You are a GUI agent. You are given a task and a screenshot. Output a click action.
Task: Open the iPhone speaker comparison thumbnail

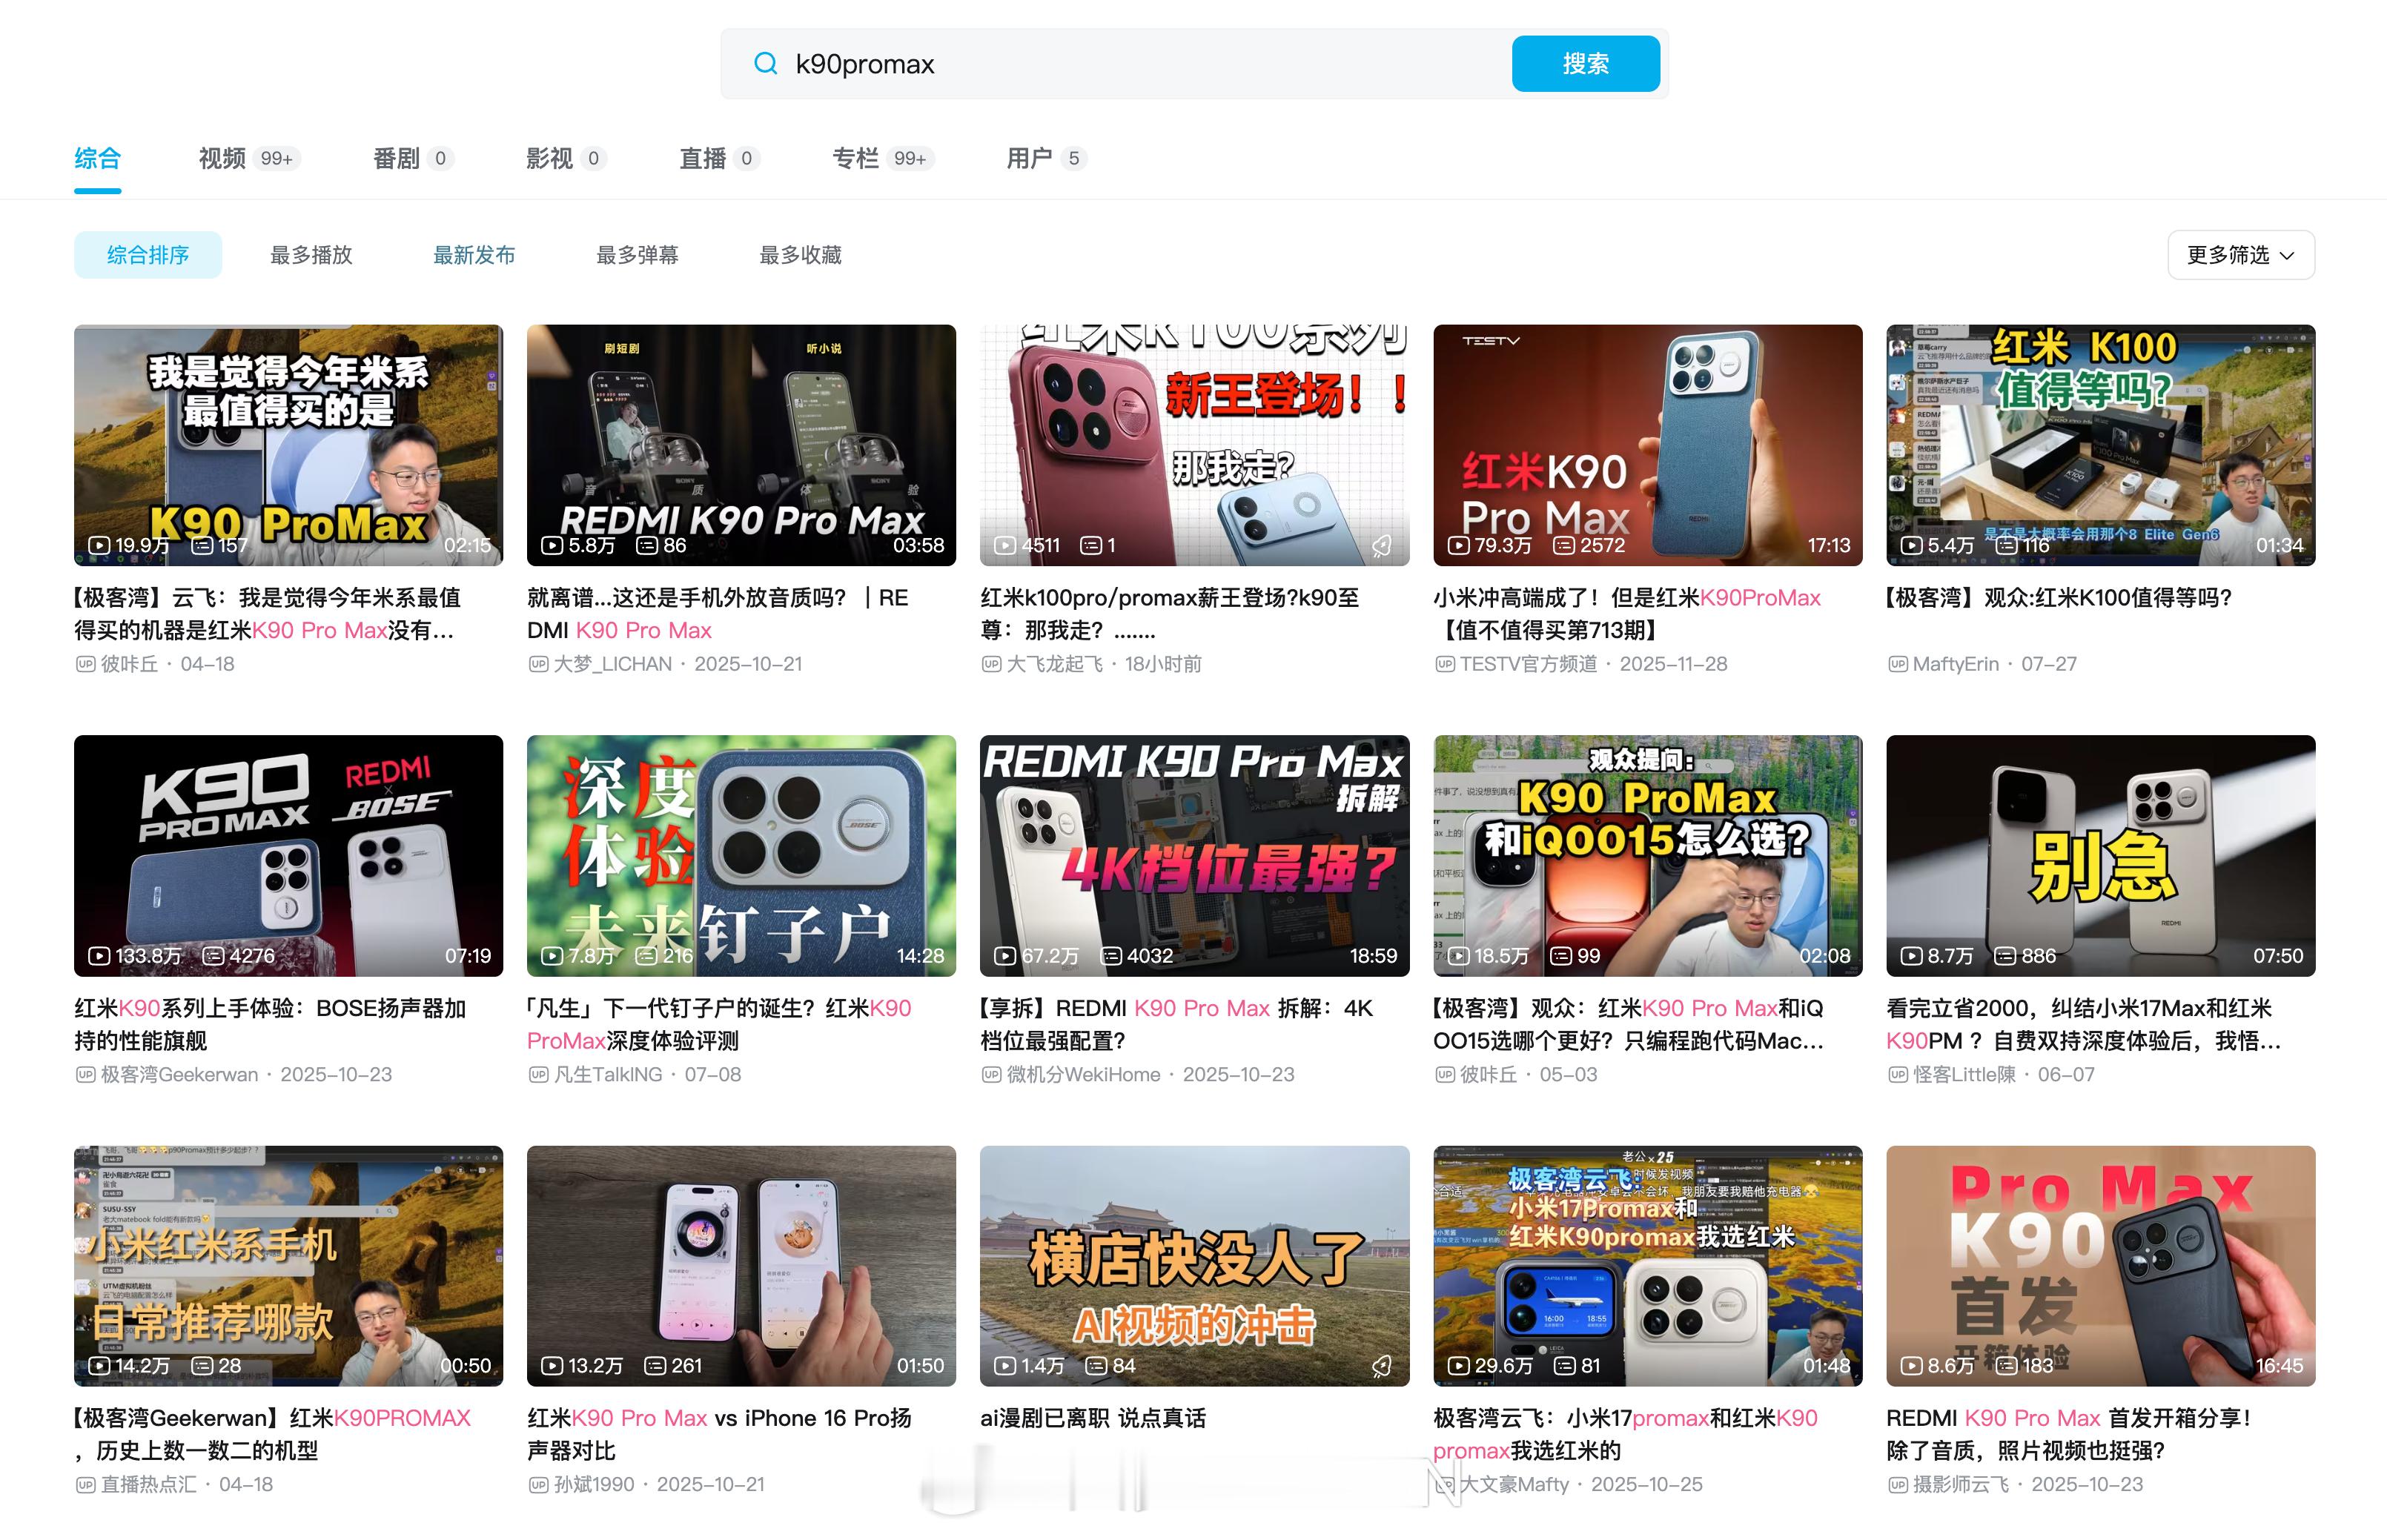pos(741,1266)
